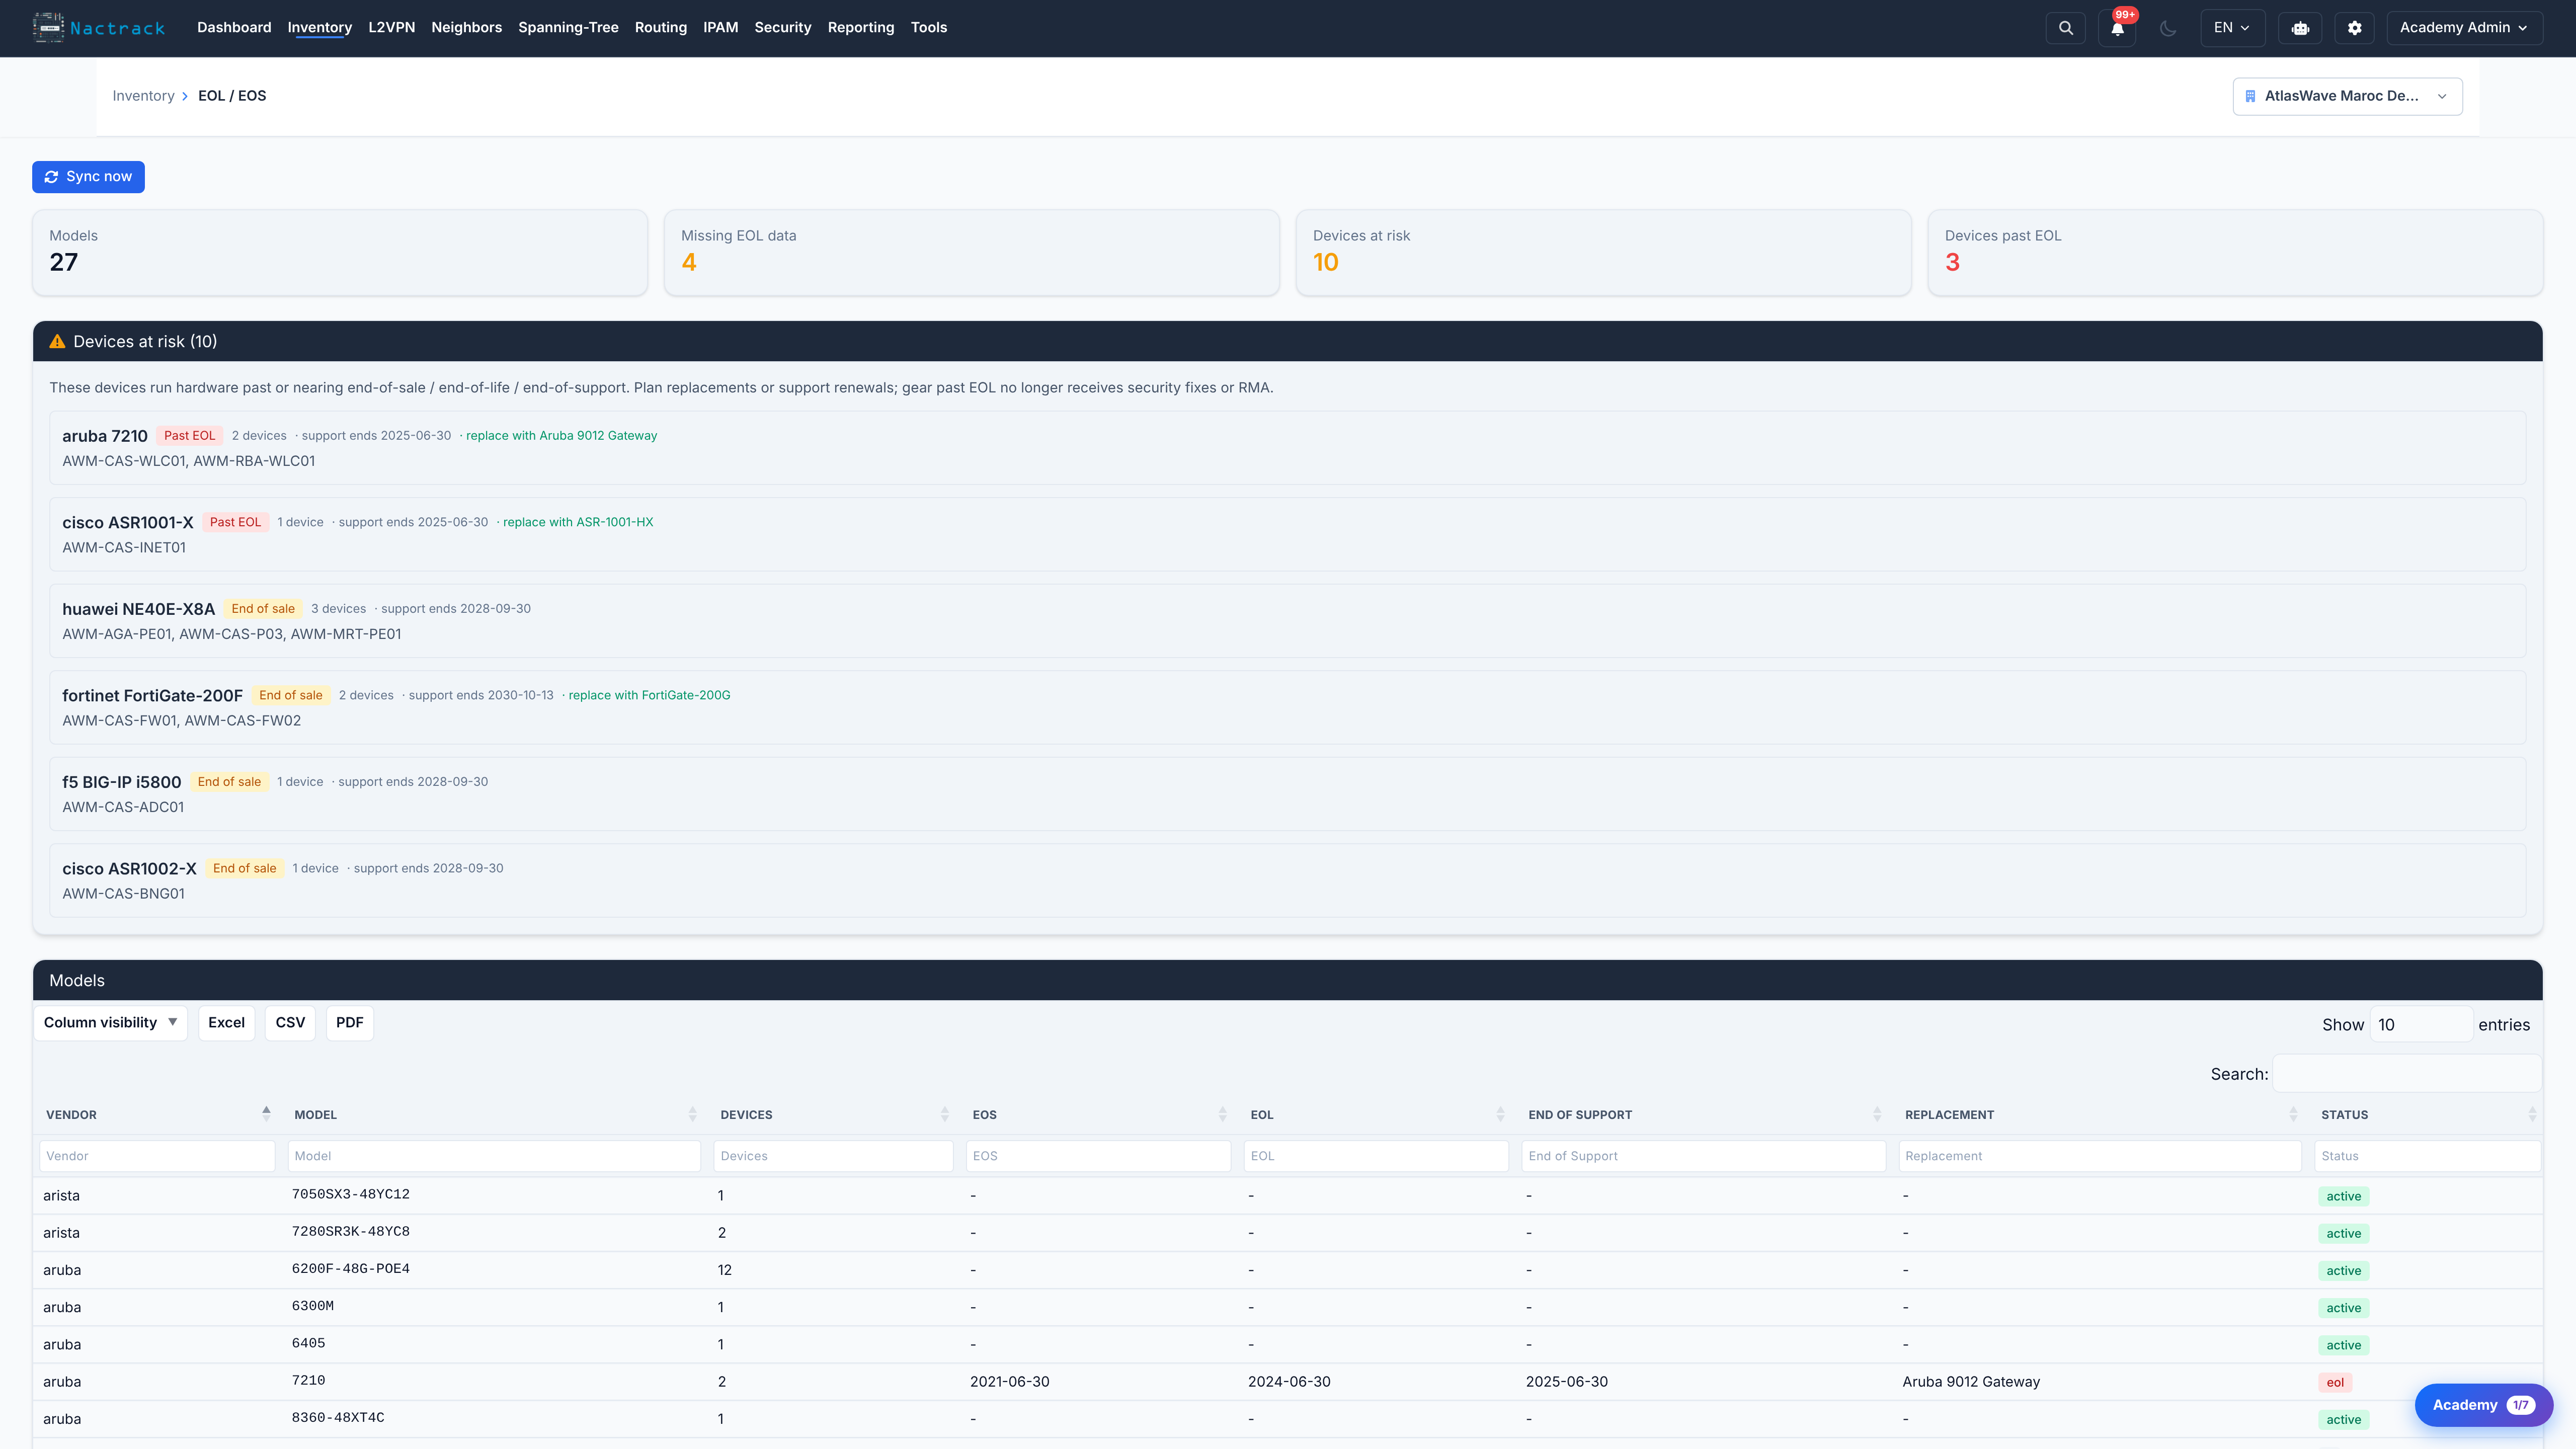Image resolution: width=2576 pixels, height=1449 pixels.
Task: Open the settings gear icon
Action: pos(2354,28)
